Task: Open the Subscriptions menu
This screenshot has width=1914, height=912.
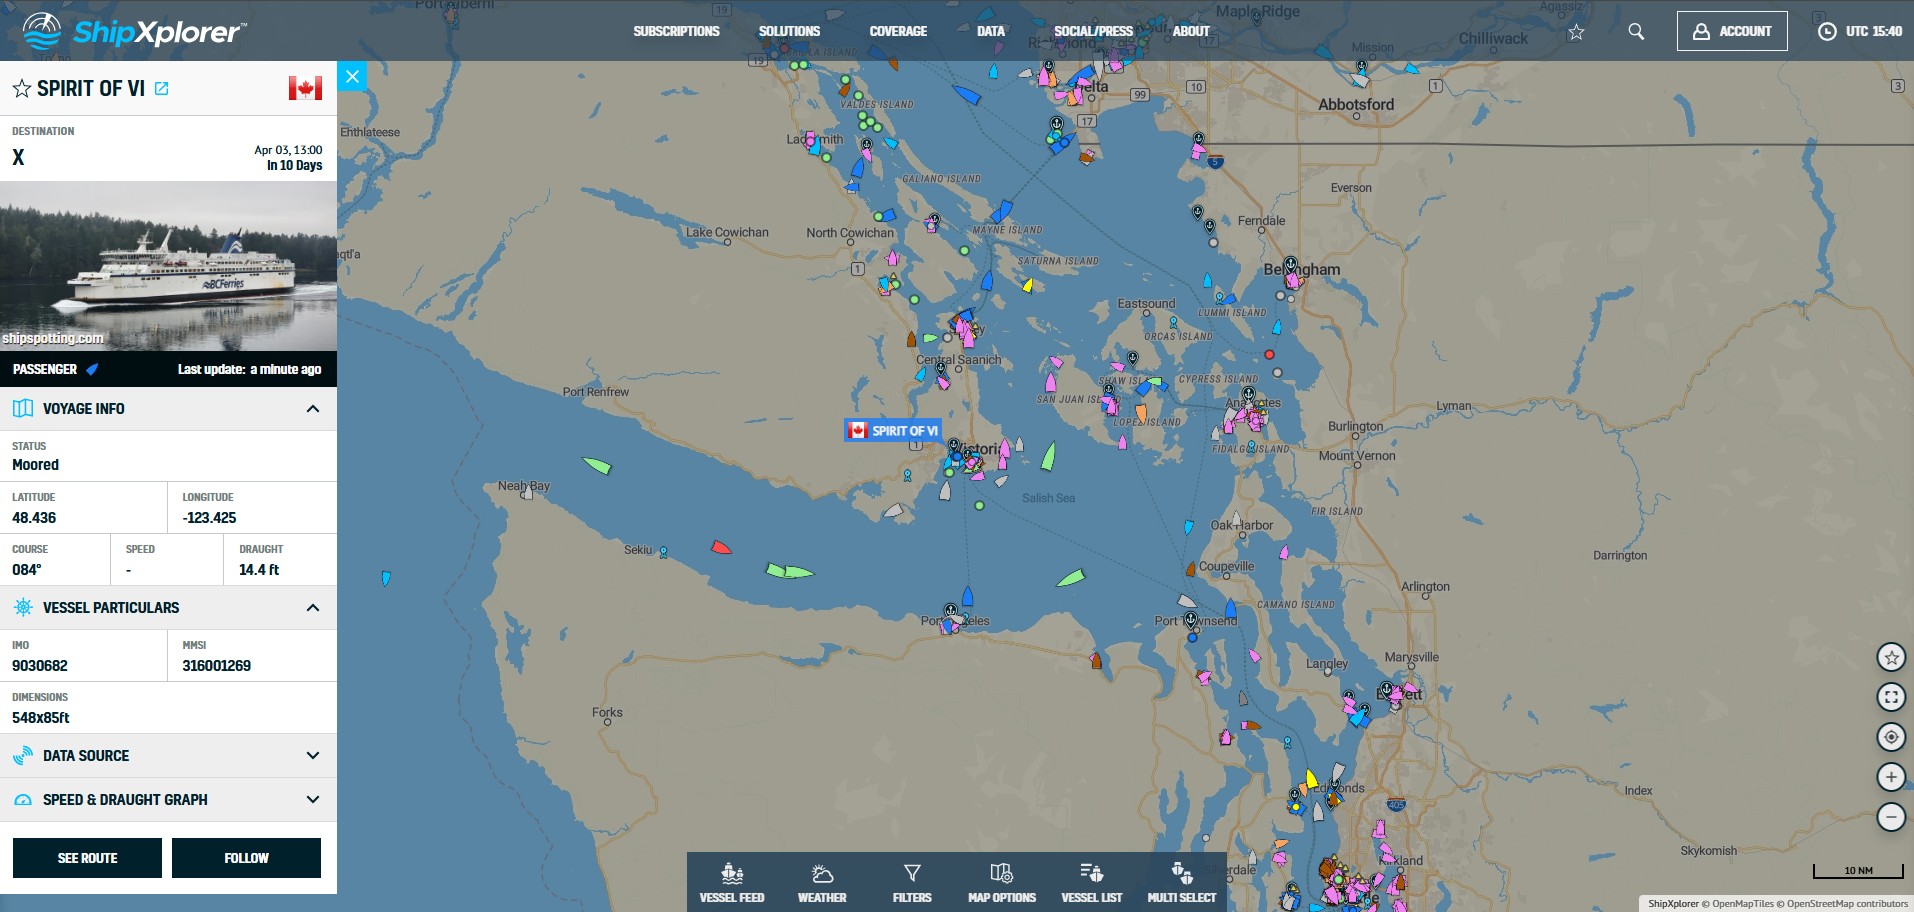Action: (x=676, y=31)
